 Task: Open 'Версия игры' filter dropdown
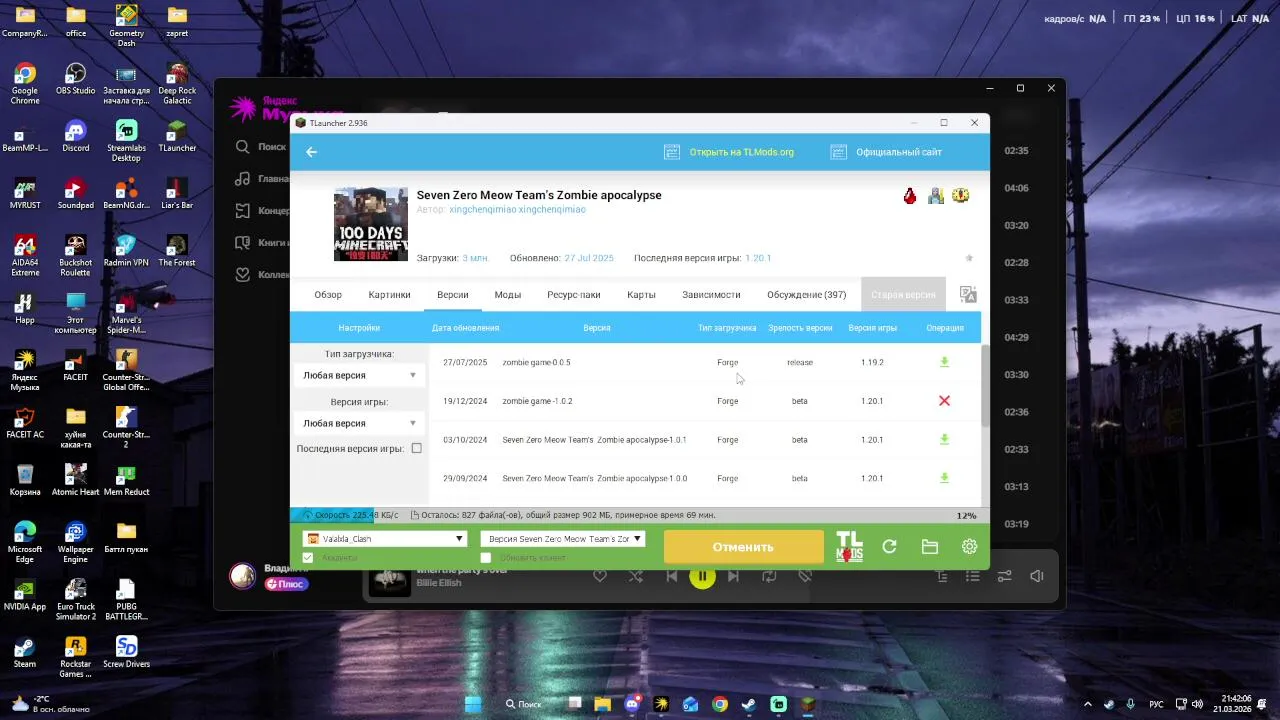point(359,423)
